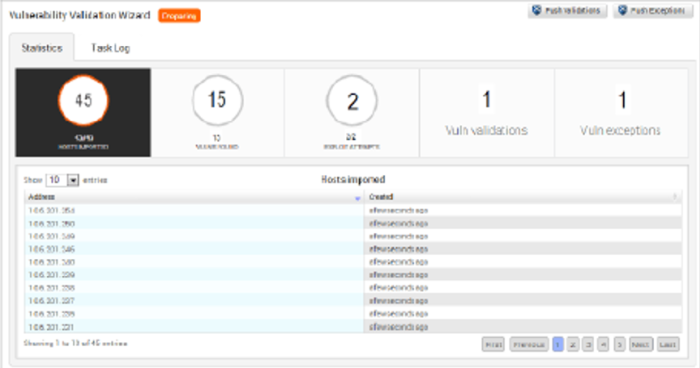Click the Next pagination button

pos(641,344)
